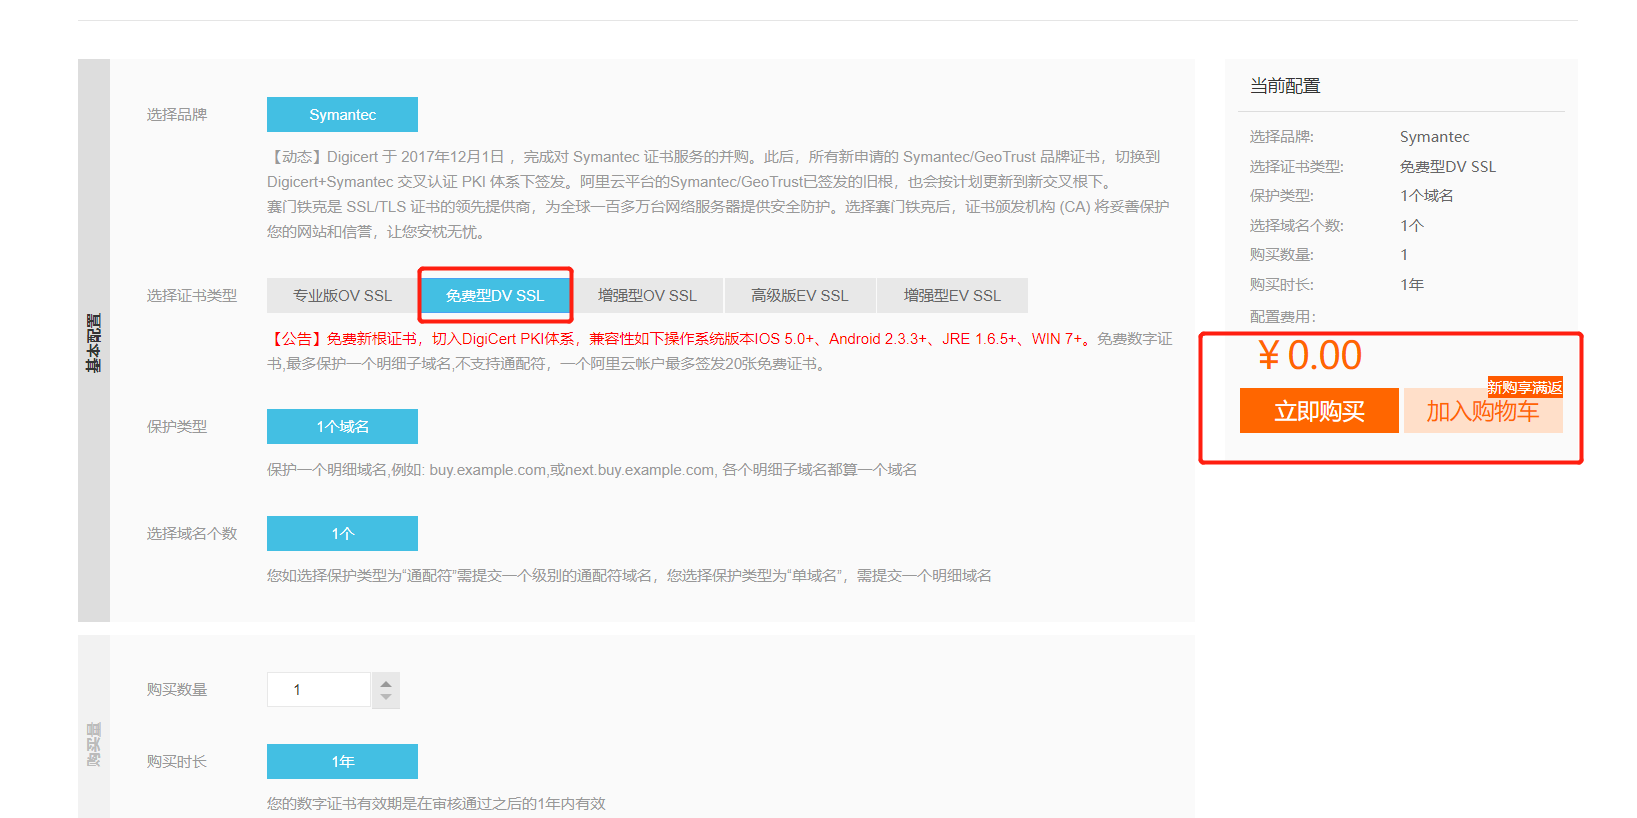The width and height of the screenshot is (1637, 818).
Task: Click the 加入购物车 add to cart button
Action: (x=1483, y=411)
